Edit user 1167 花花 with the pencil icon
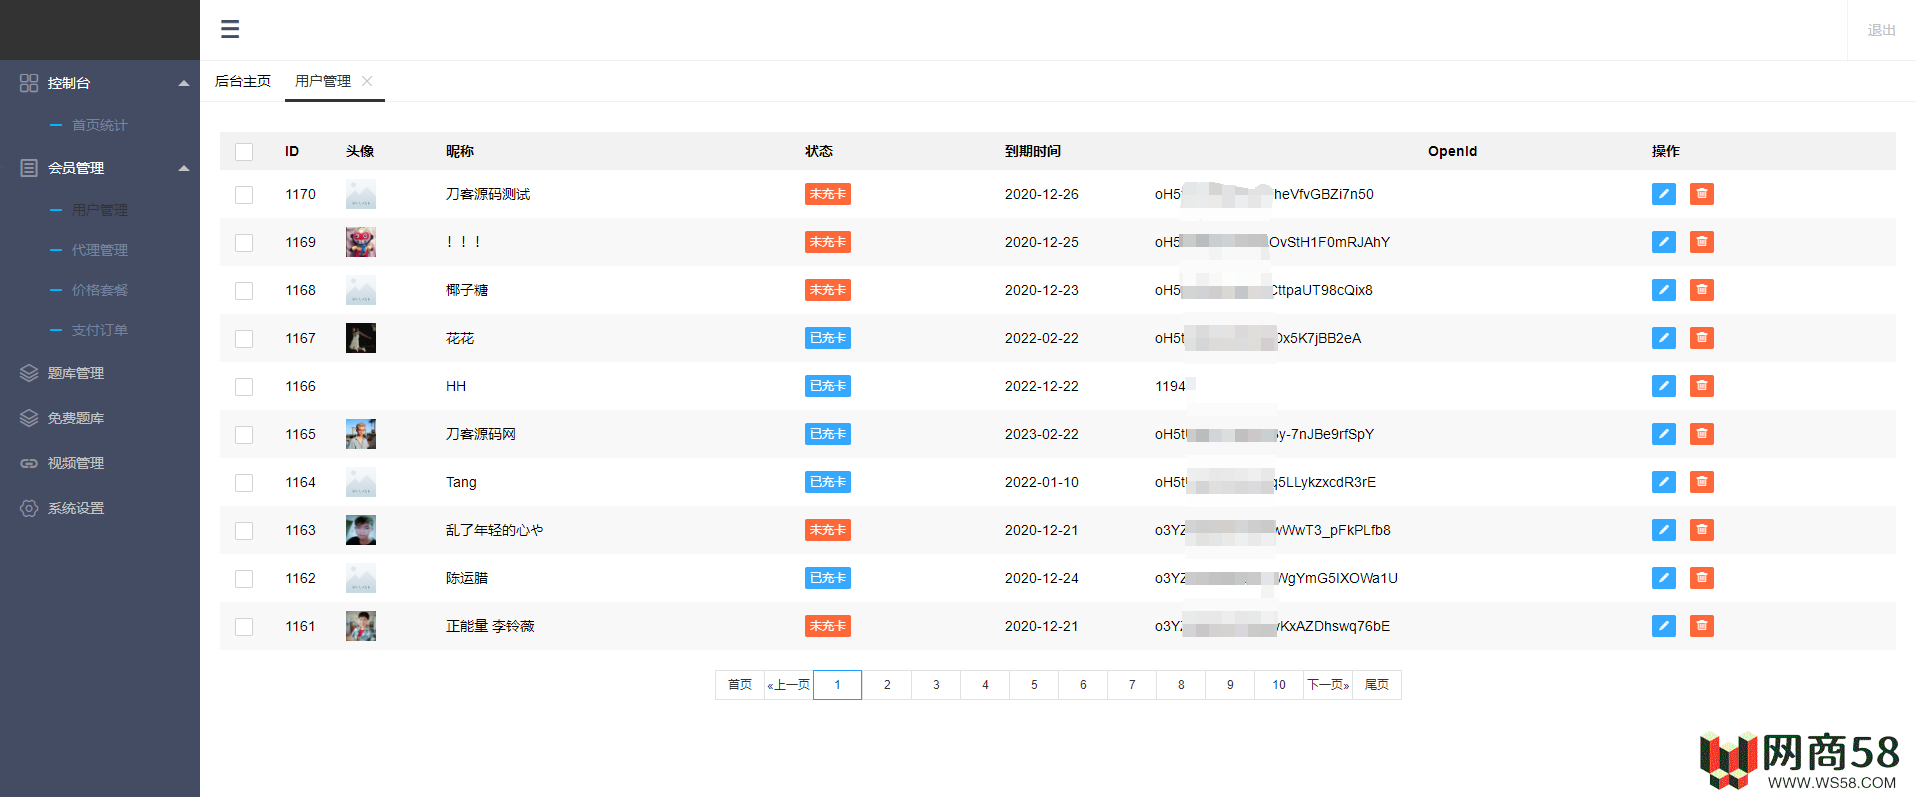The height and width of the screenshot is (797, 1916). coord(1664,338)
